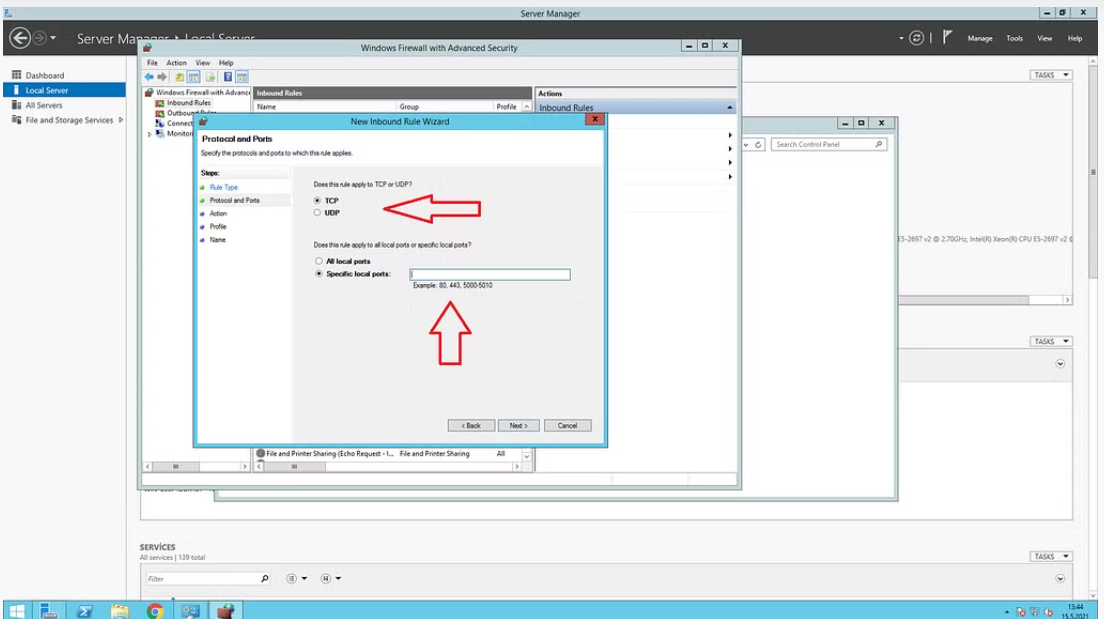
Task: Open the notifications flag in Server Manager
Action: [x=947, y=37]
